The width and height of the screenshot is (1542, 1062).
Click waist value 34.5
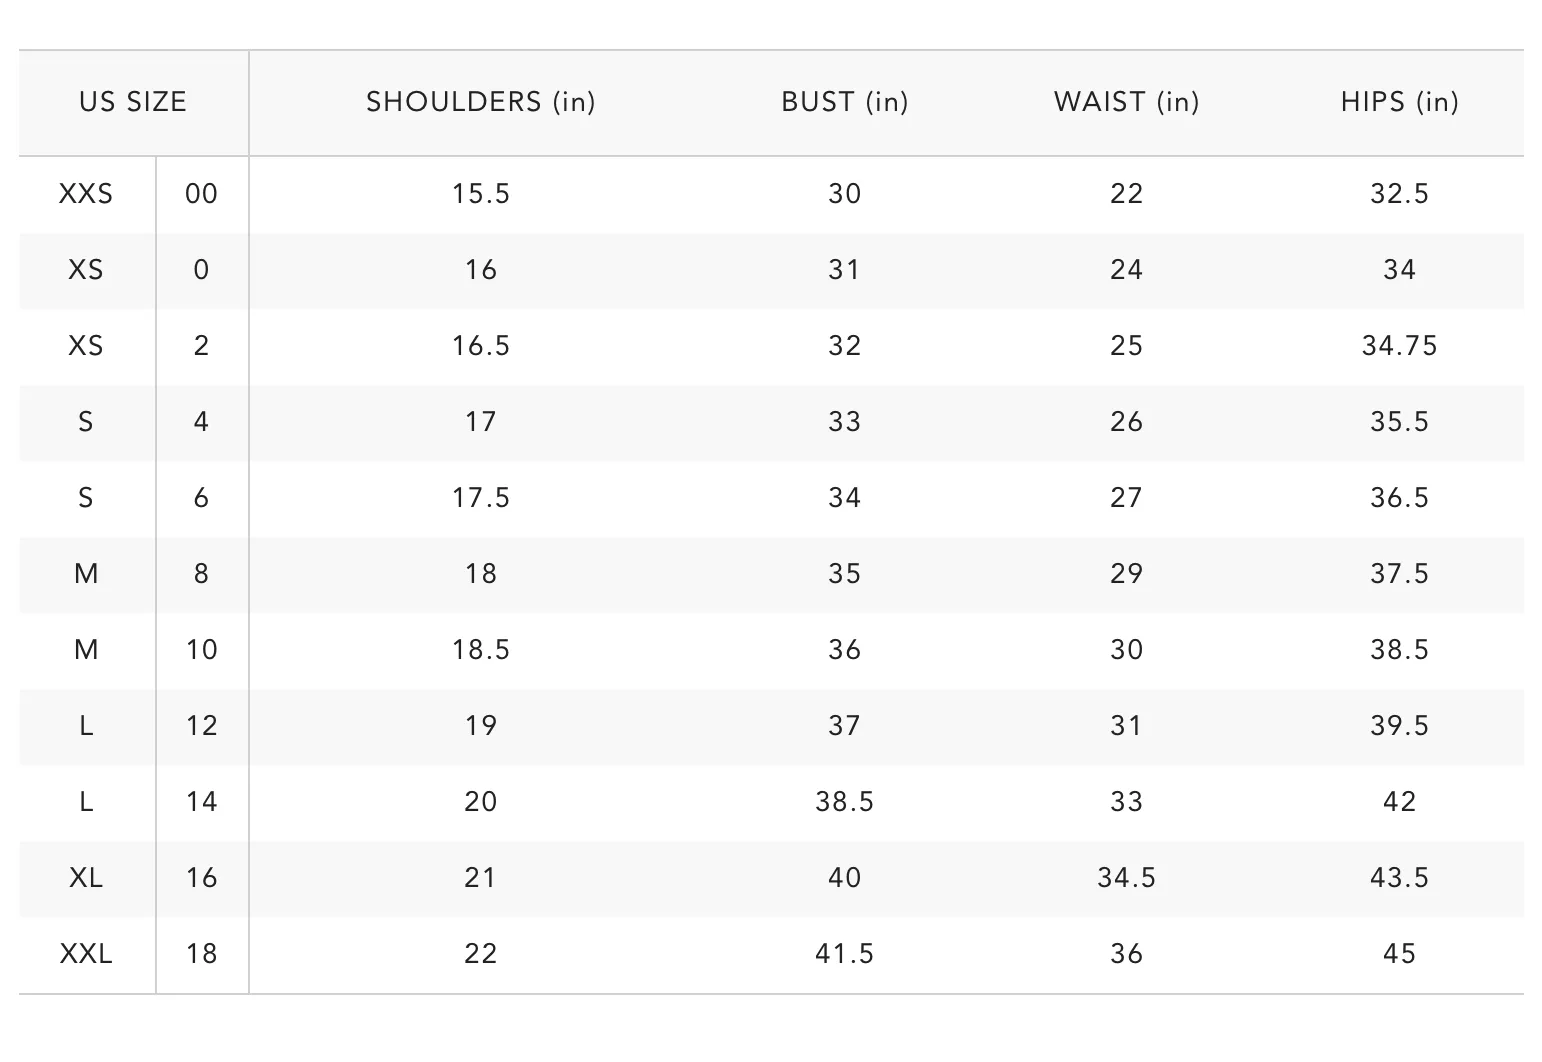pyautogui.click(x=1126, y=878)
